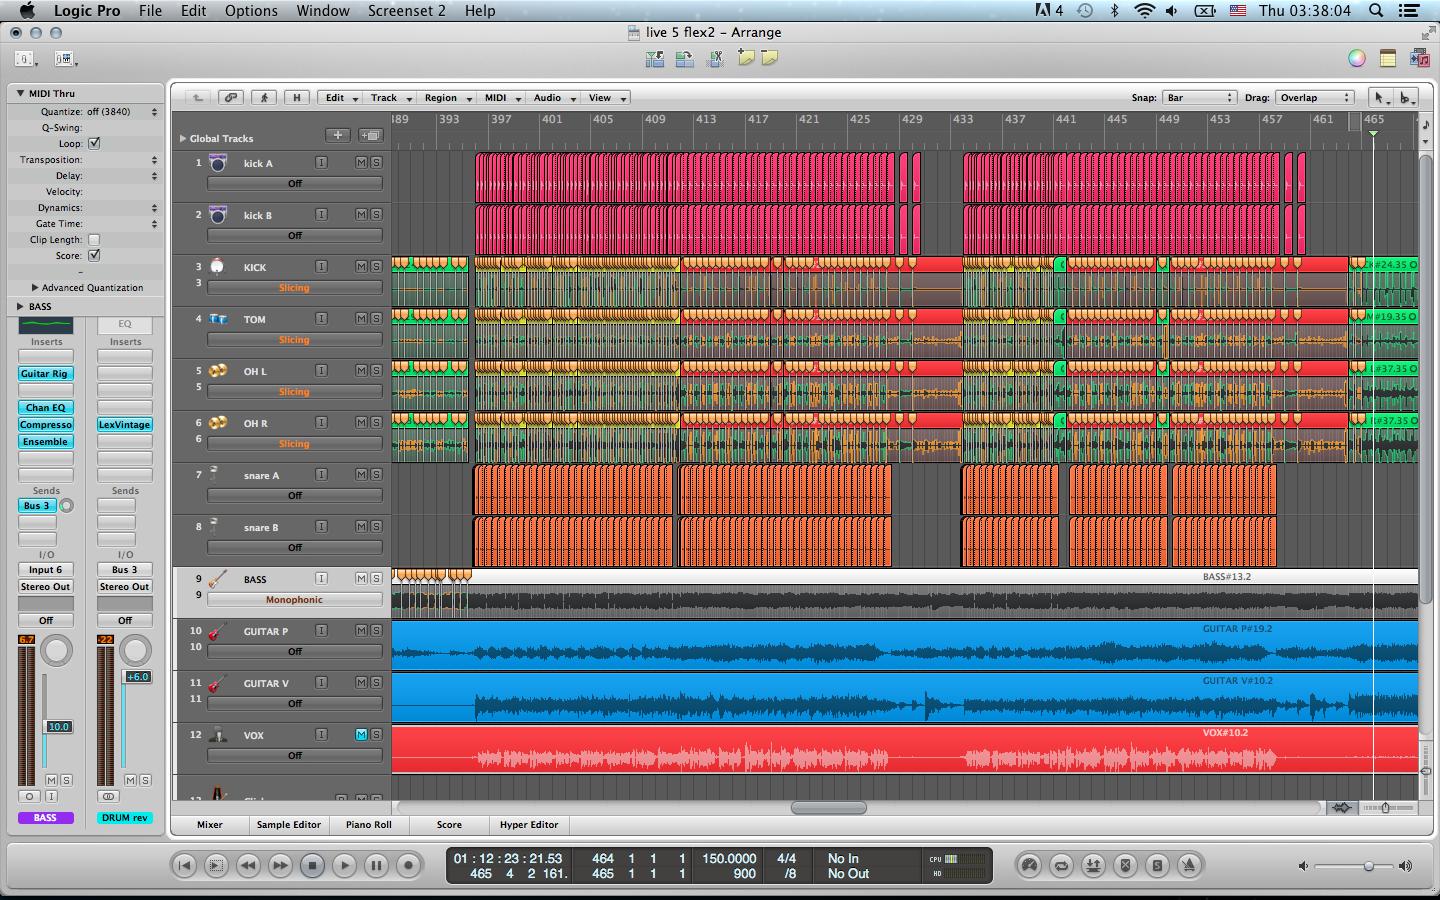Viewport: 1440px width, 900px height.
Task: Open the Snap dropdown set to Bar
Action: point(1199,98)
